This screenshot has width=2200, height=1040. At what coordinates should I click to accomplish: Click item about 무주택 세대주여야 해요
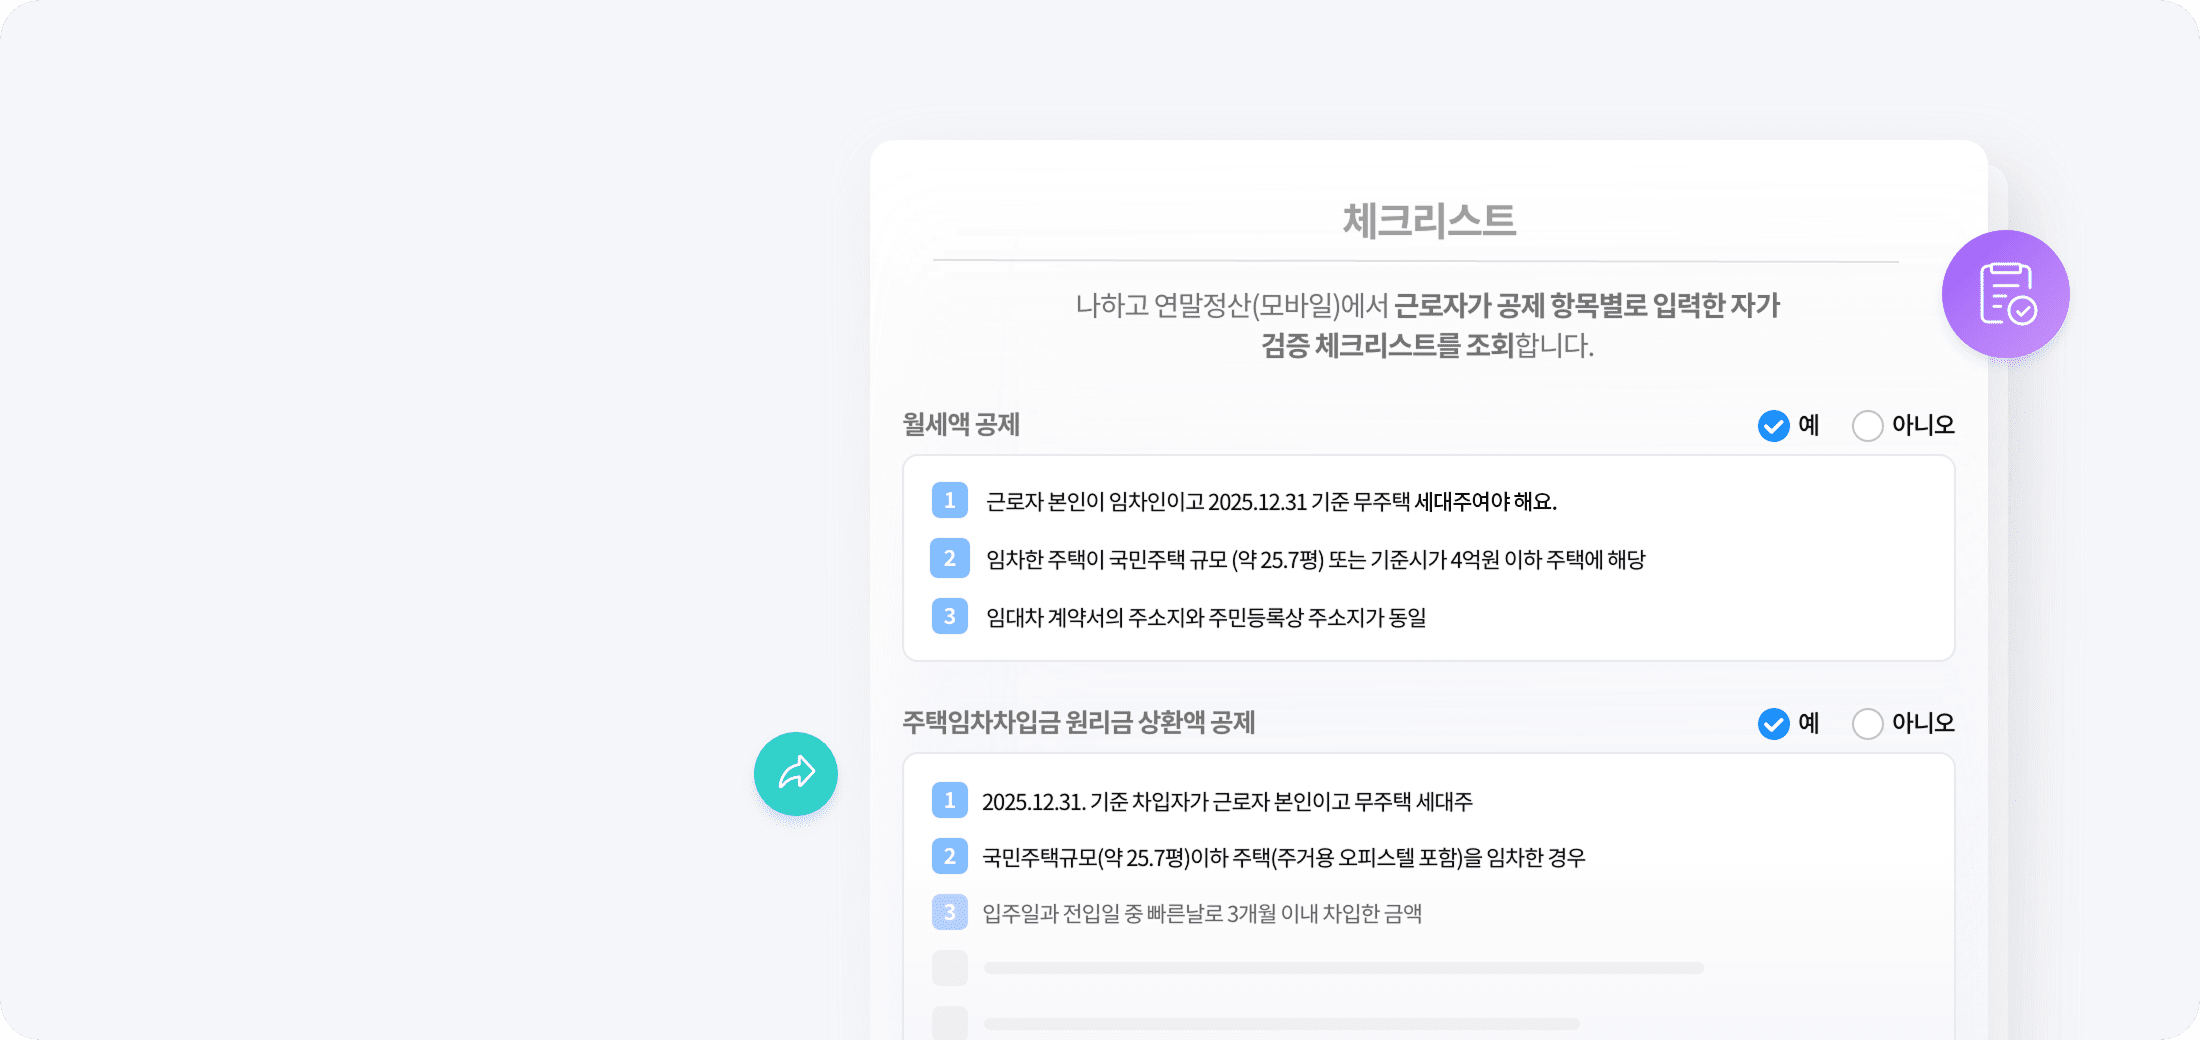(x=1271, y=502)
